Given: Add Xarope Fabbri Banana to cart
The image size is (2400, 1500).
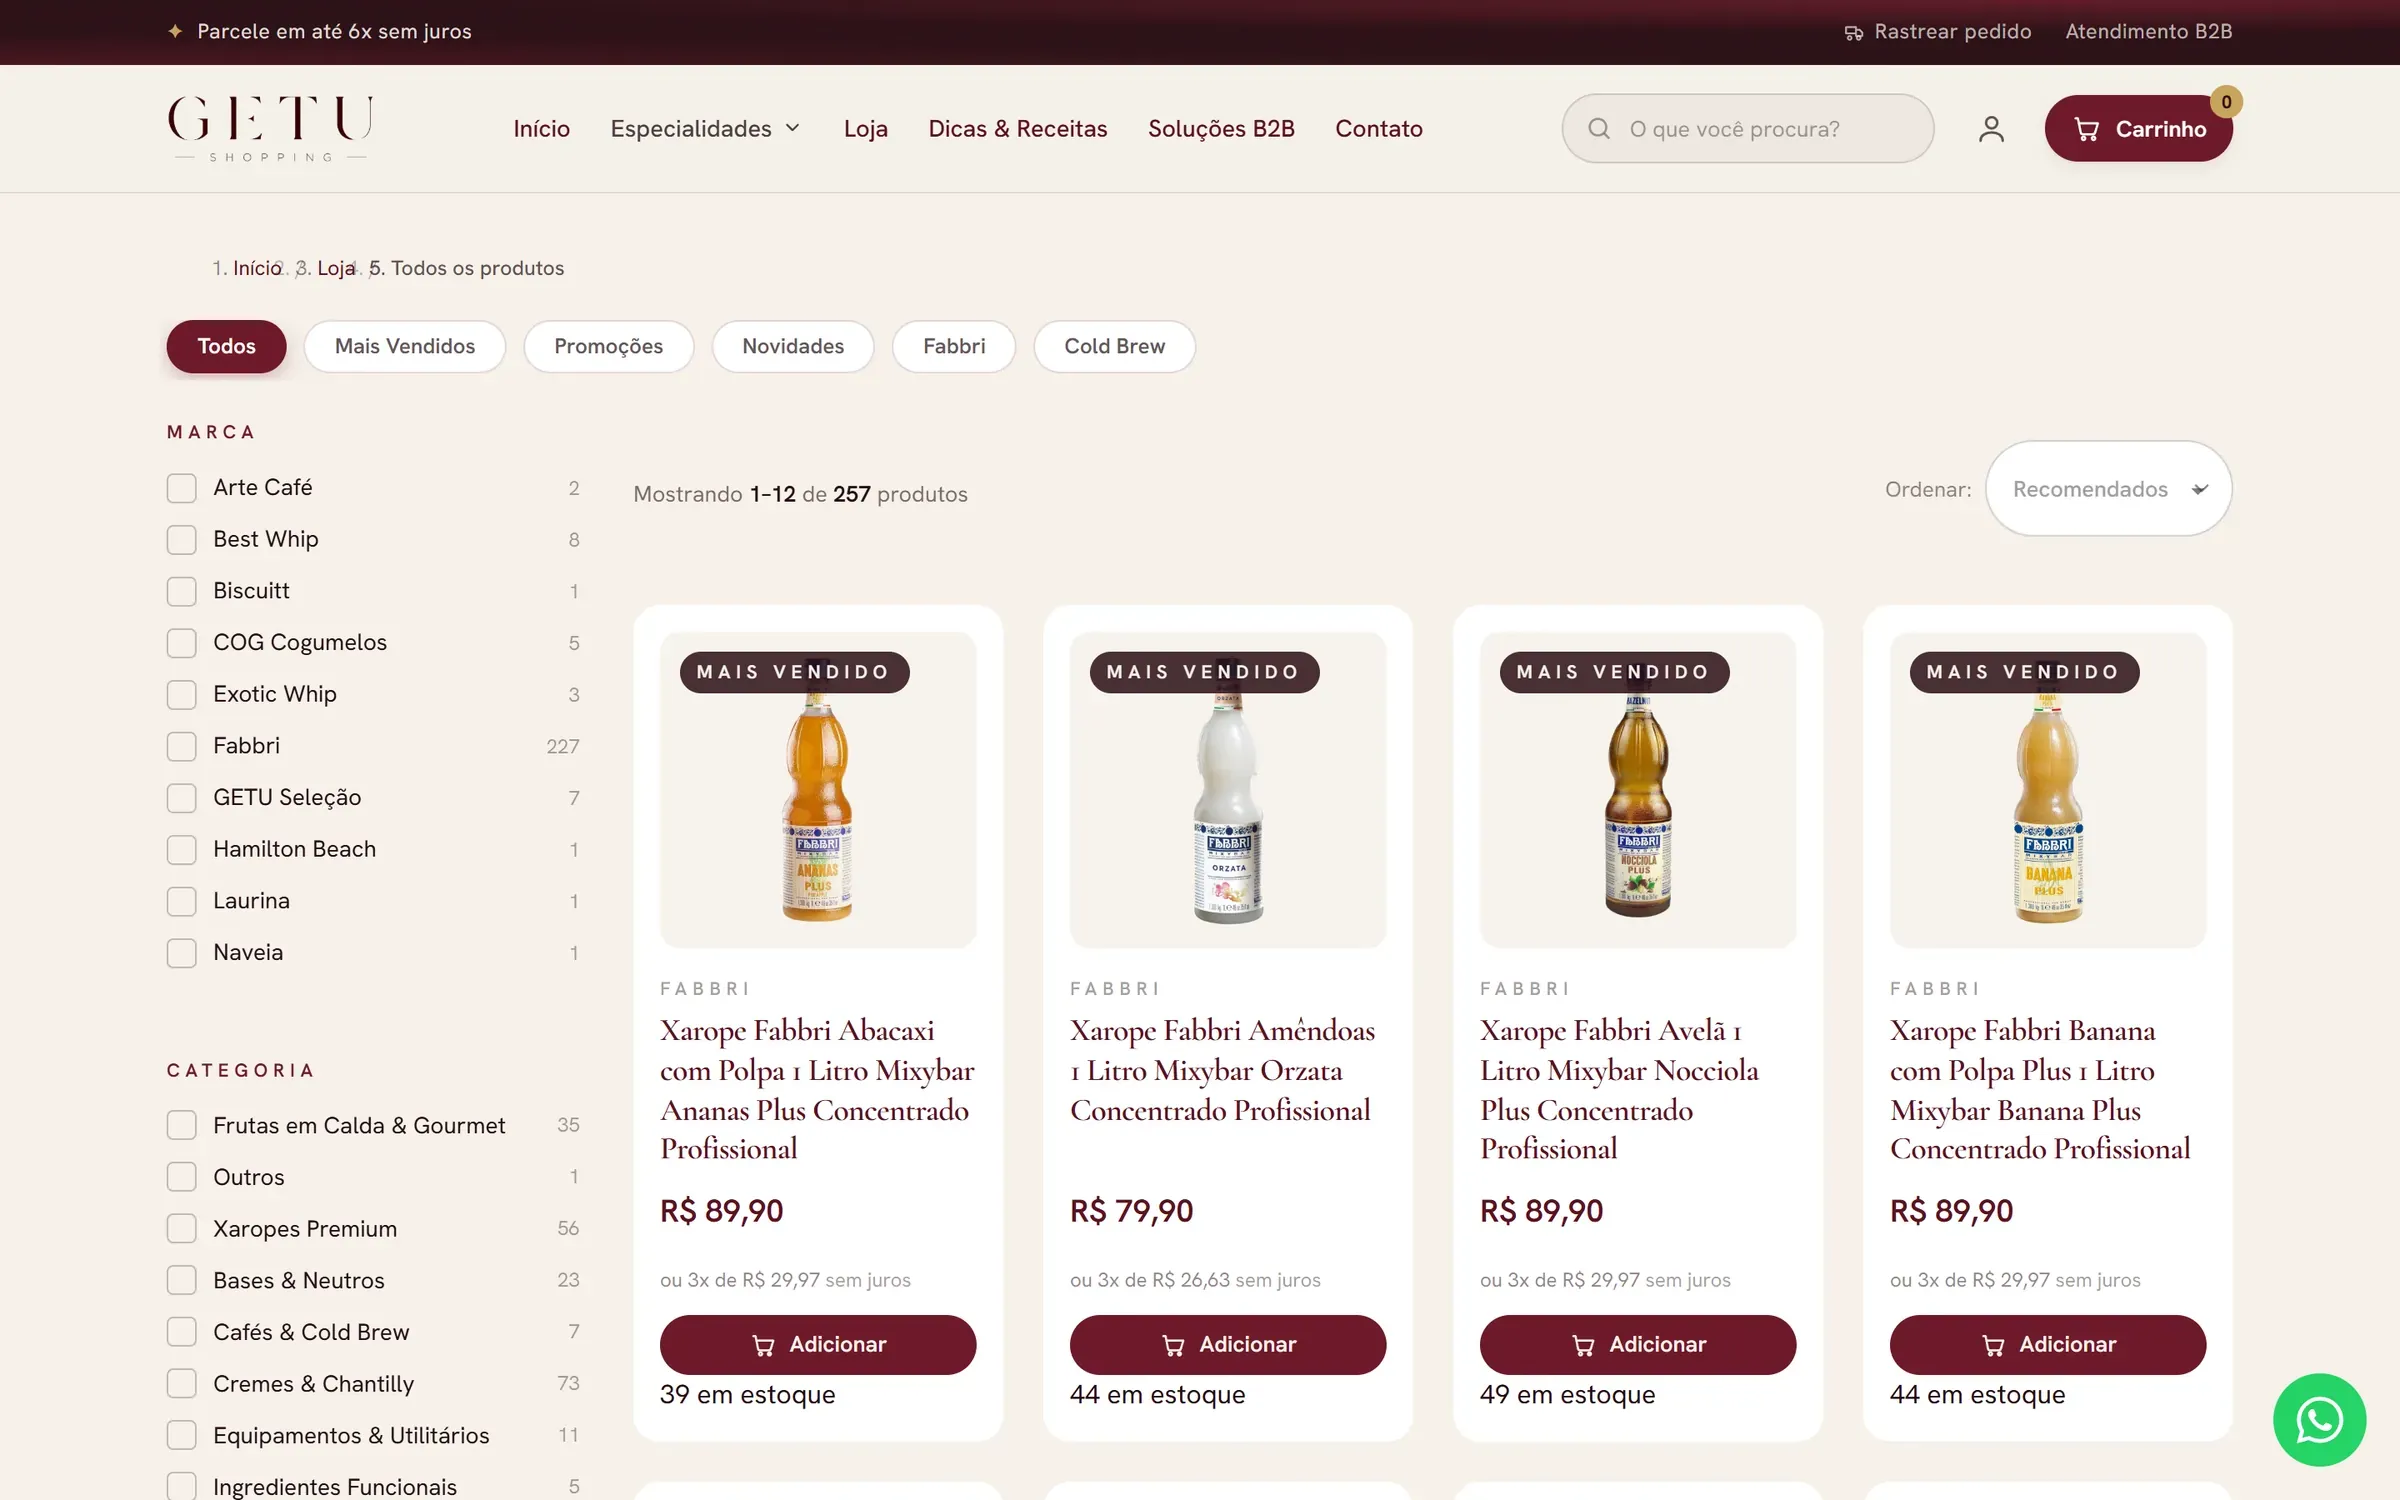Looking at the screenshot, I should point(2048,1345).
